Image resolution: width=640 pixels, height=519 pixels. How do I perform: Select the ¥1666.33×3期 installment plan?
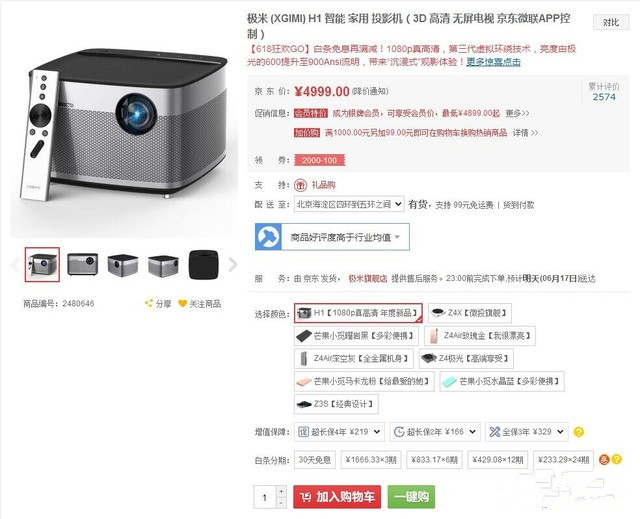coord(371,460)
